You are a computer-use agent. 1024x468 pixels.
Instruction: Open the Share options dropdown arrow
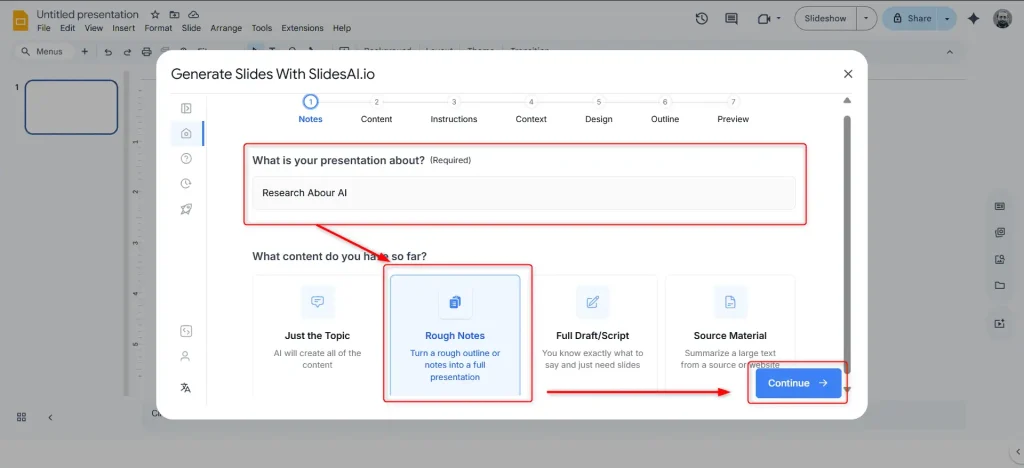coord(947,18)
